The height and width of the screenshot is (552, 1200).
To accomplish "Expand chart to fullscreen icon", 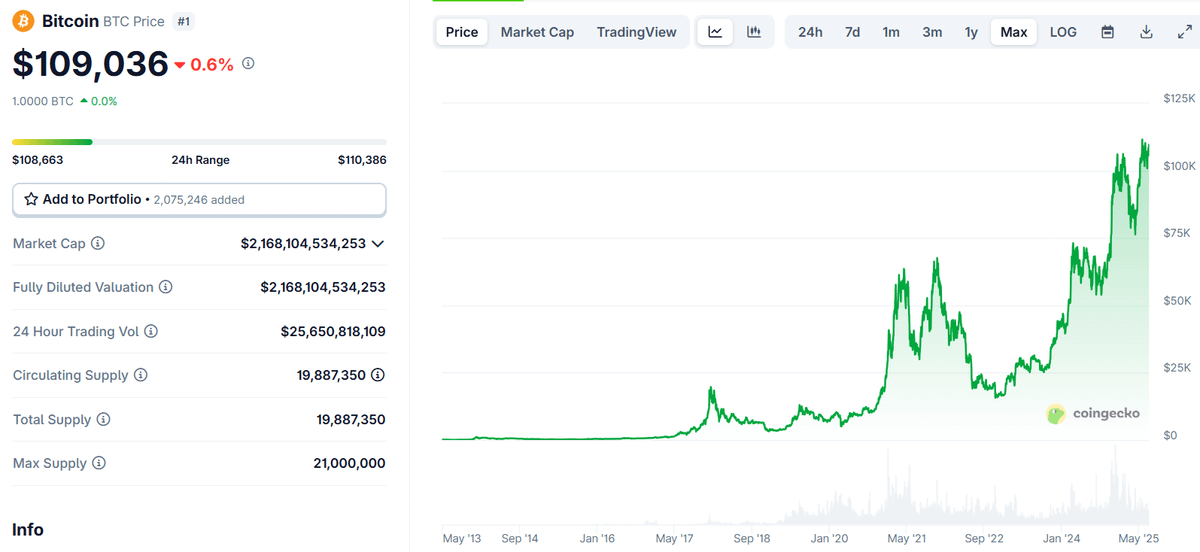I will [x=1184, y=32].
